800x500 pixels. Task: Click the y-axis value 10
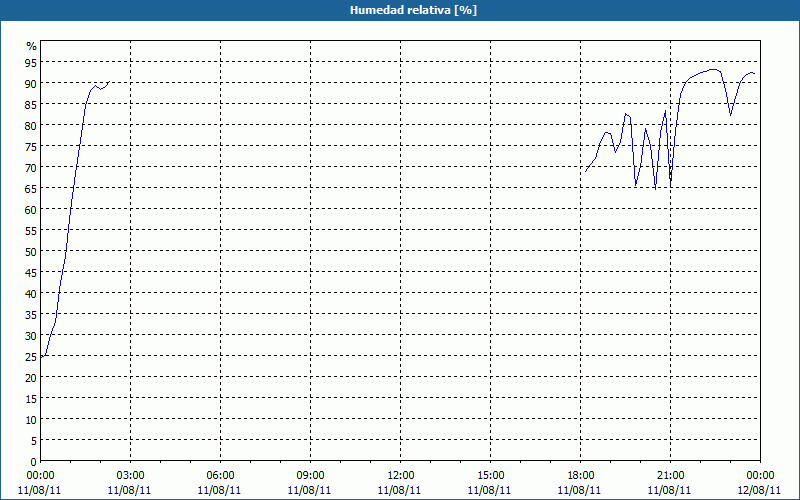coord(31,420)
